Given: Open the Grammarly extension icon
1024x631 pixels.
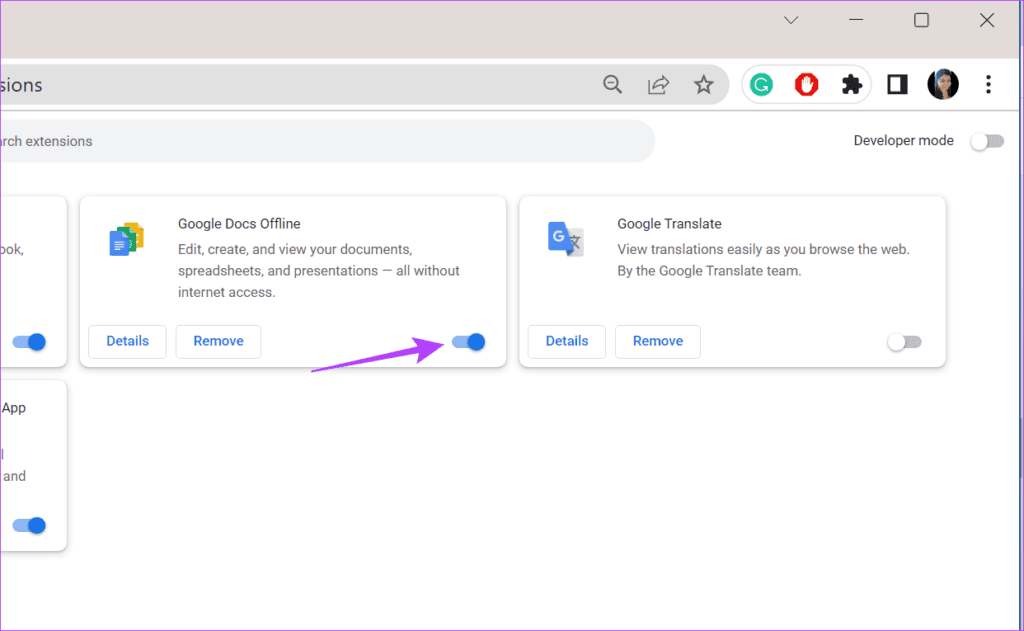Looking at the screenshot, I should [x=761, y=85].
